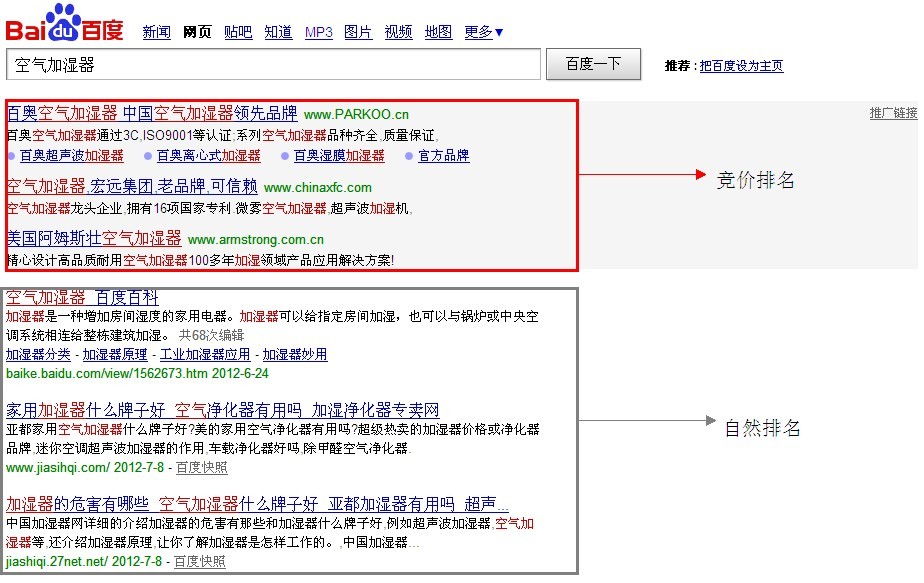Viewport: 924px width, 583px height.
Task: Open the 知道 tab
Action: [x=278, y=32]
